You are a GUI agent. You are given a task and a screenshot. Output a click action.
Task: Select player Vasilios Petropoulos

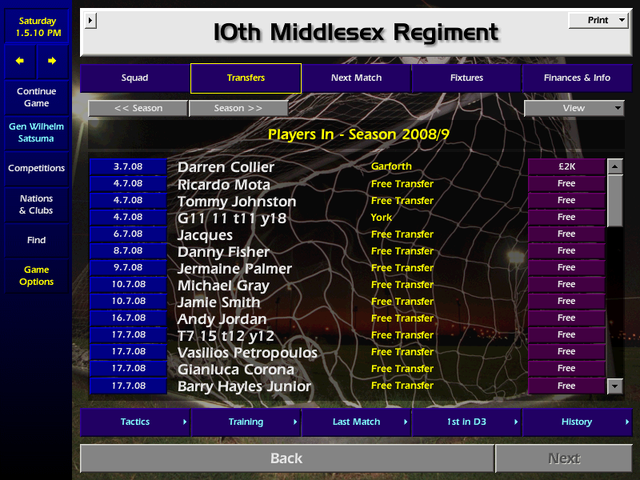point(247,353)
